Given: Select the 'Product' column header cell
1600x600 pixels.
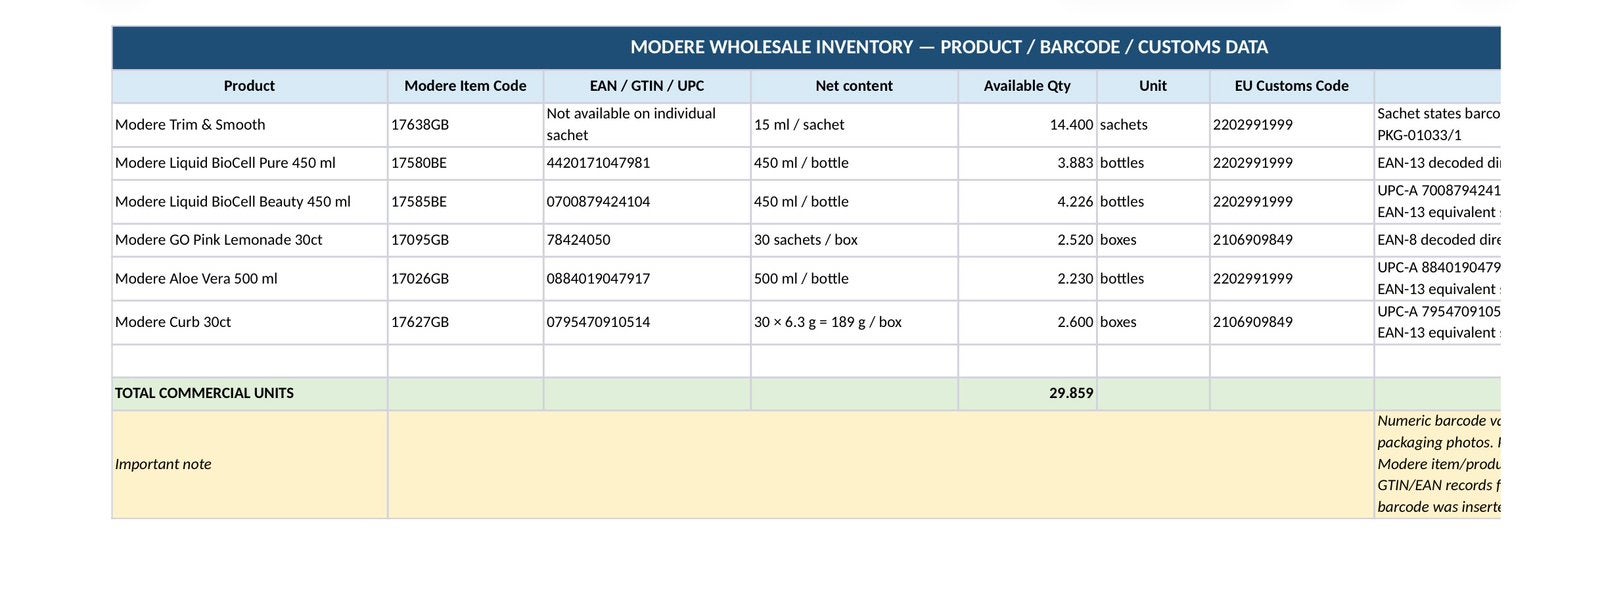Looking at the screenshot, I should (x=249, y=86).
